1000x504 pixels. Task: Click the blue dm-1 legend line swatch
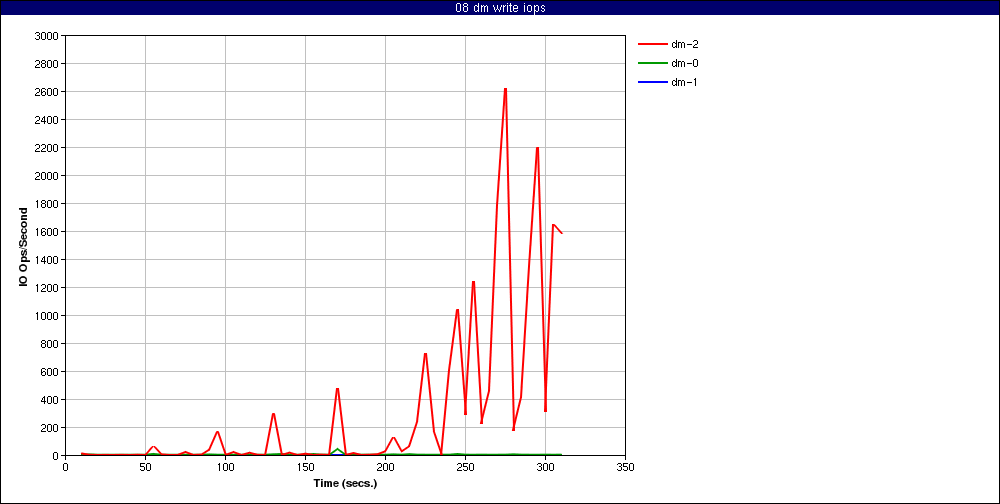coord(652,82)
